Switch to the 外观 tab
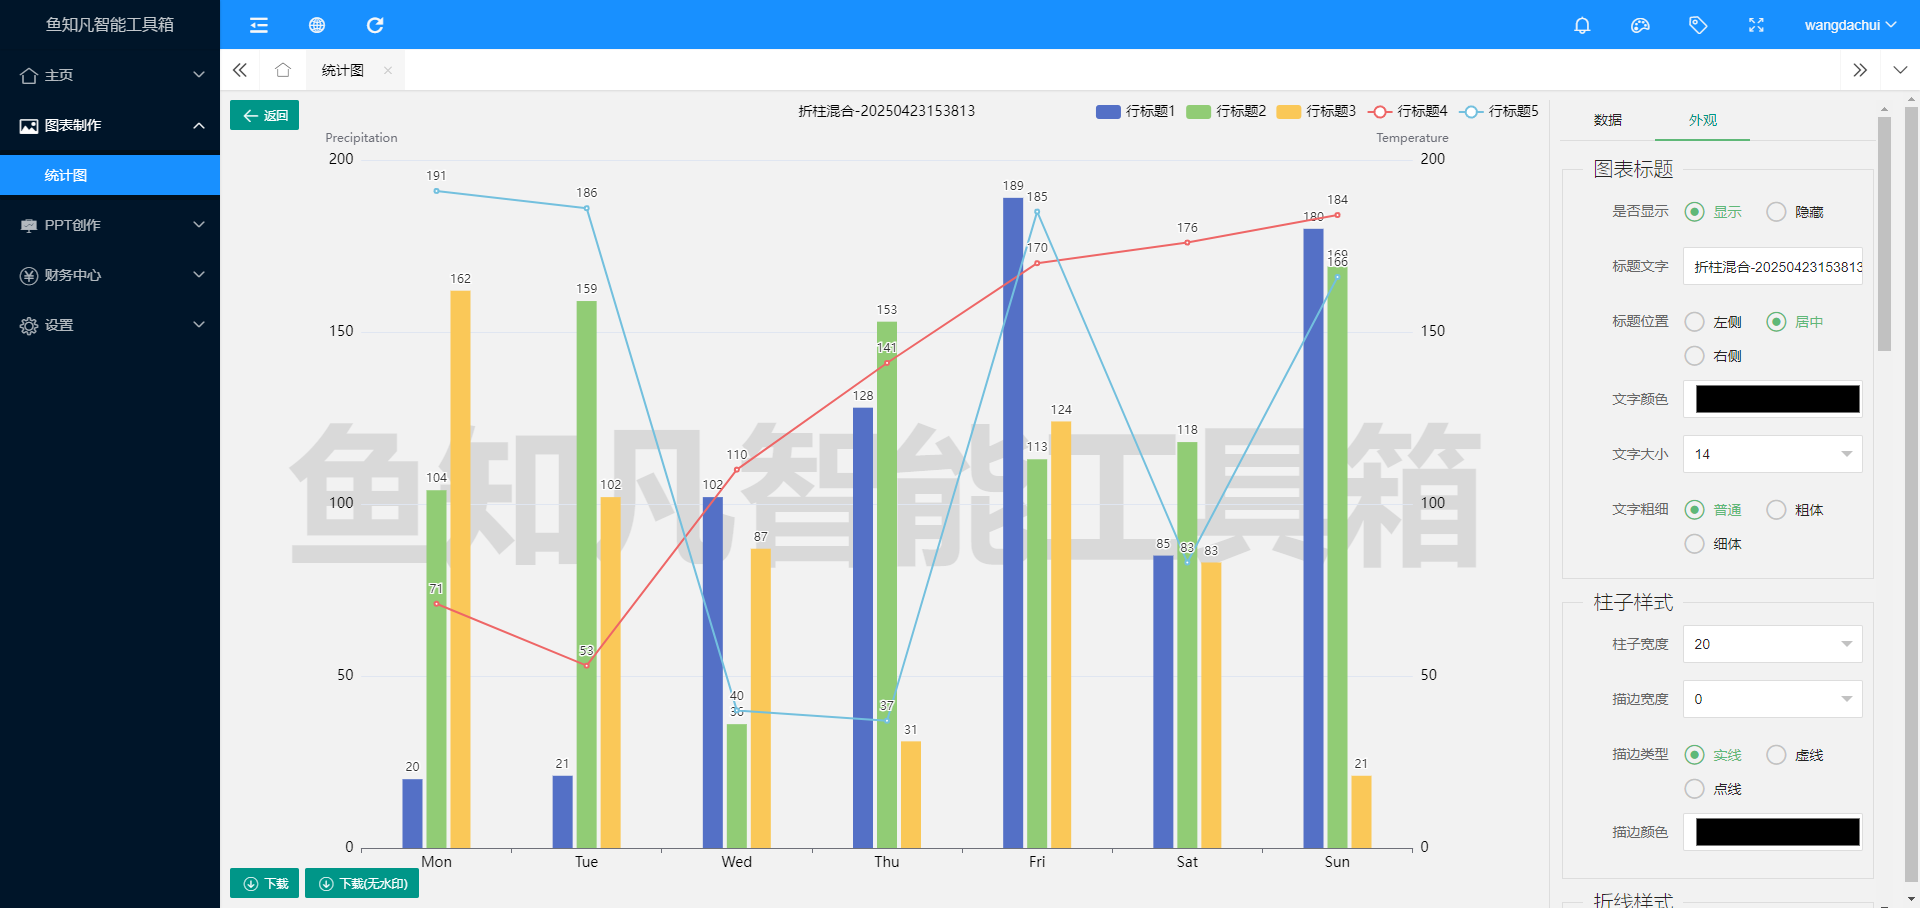This screenshot has width=1920, height=908. pos(1702,120)
